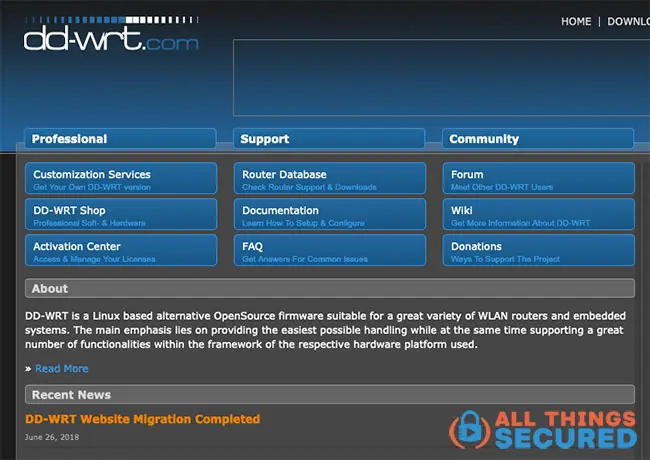650x460 pixels.
Task: Click the About section header
Action: tap(330, 288)
